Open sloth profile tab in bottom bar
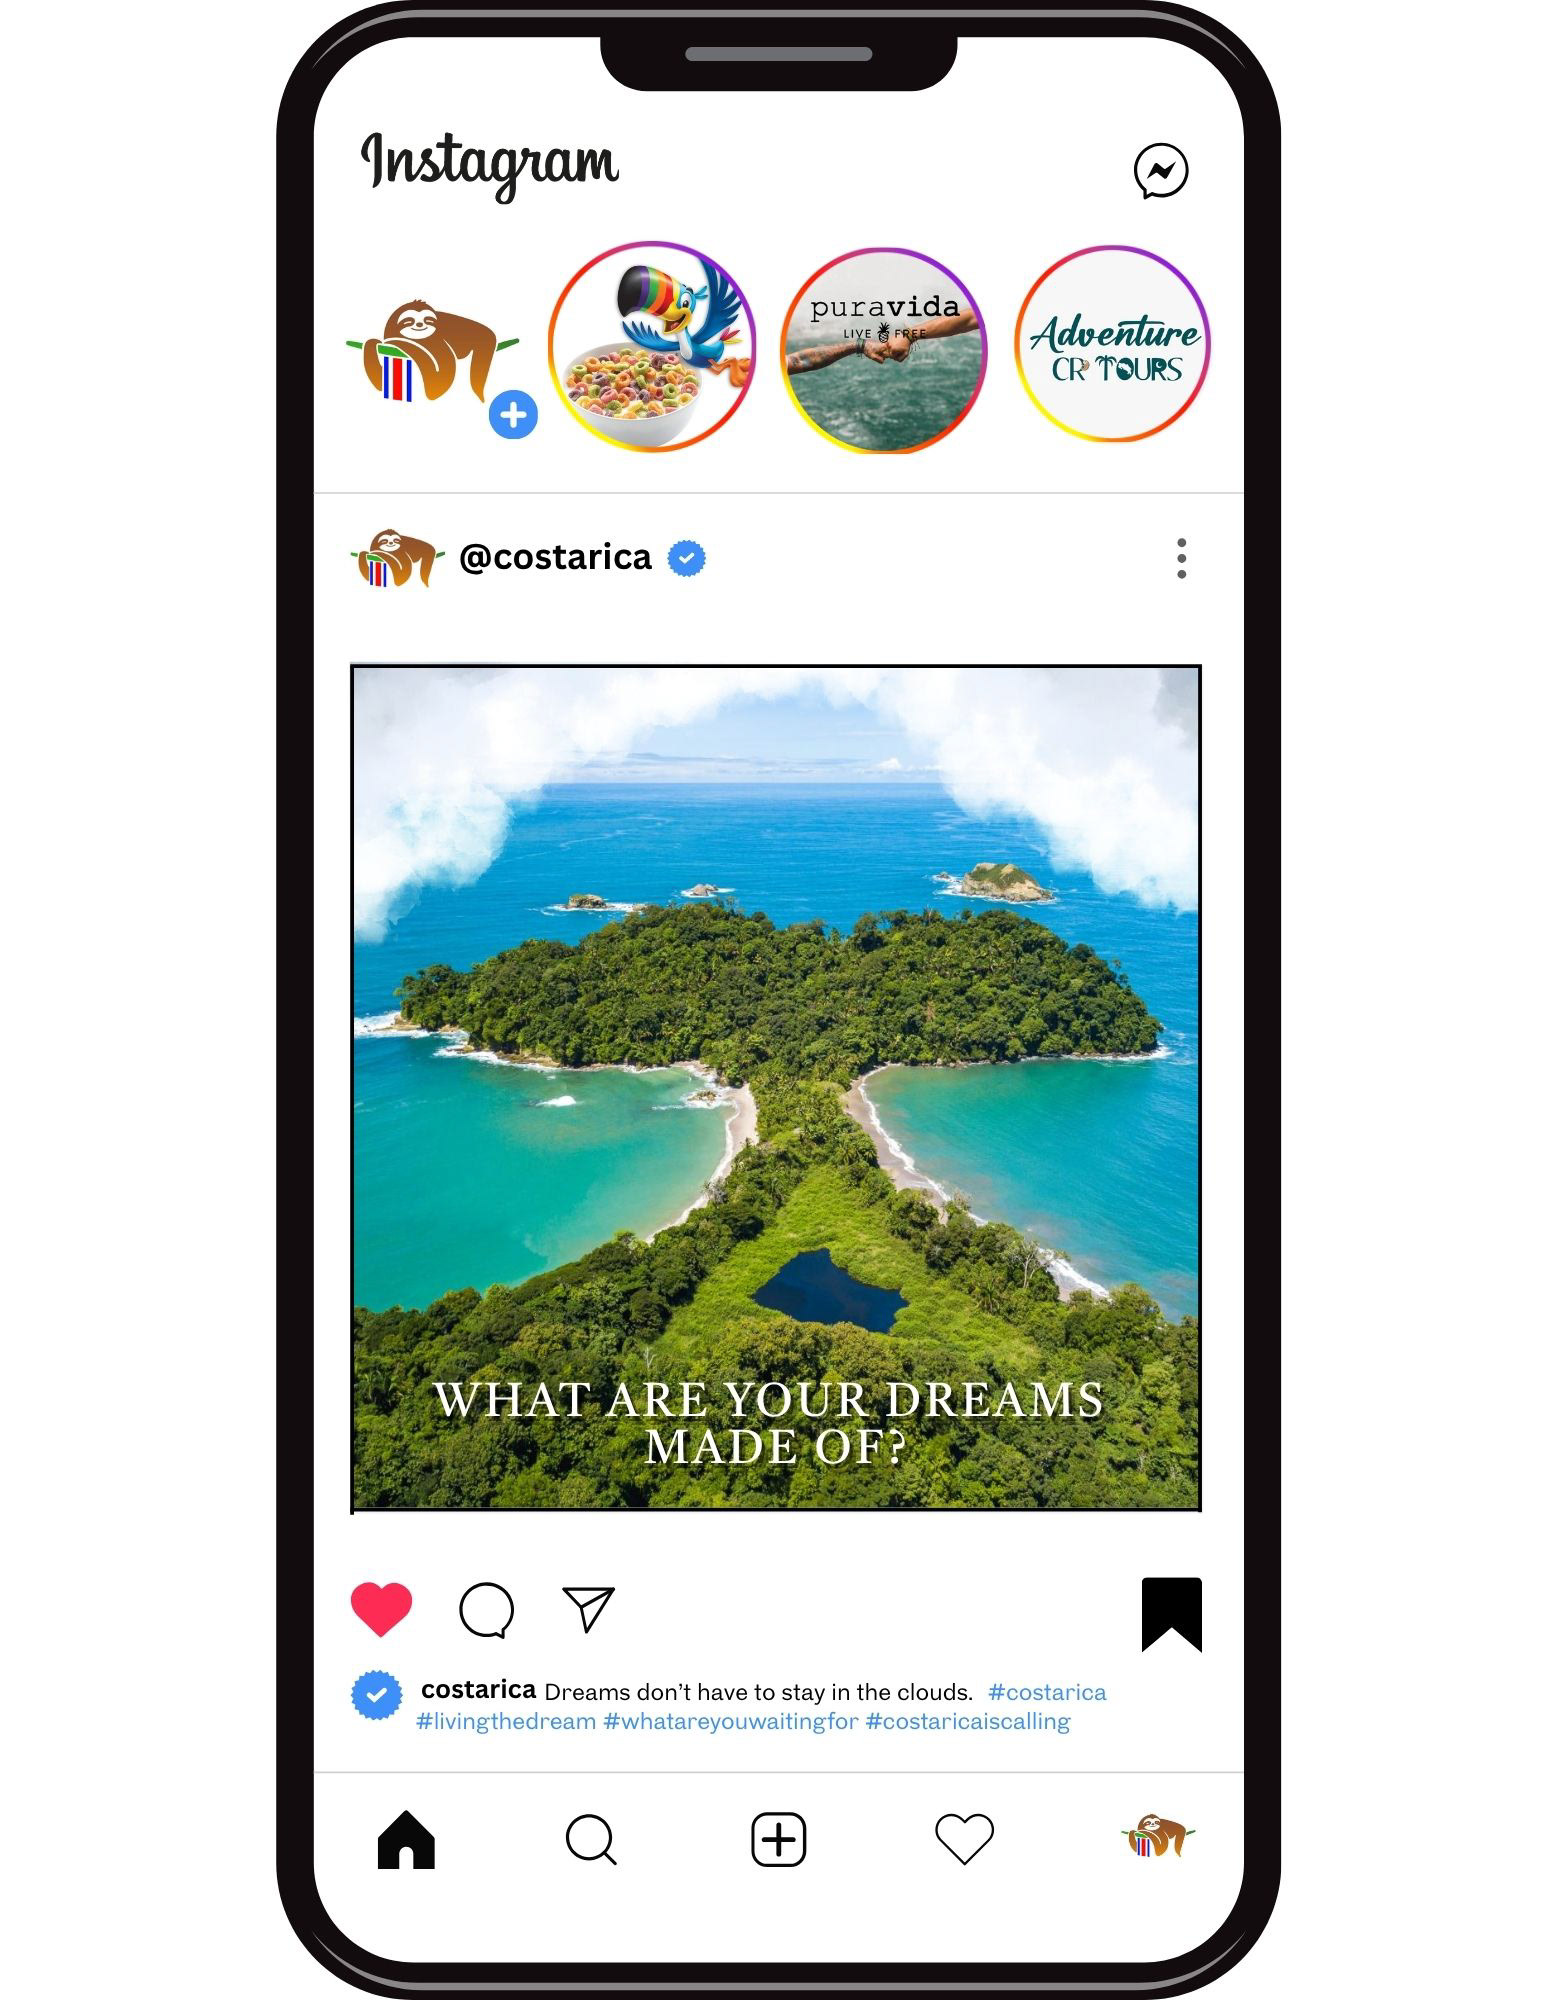Image resolution: width=1545 pixels, height=2000 pixels. [1158, 1836]
